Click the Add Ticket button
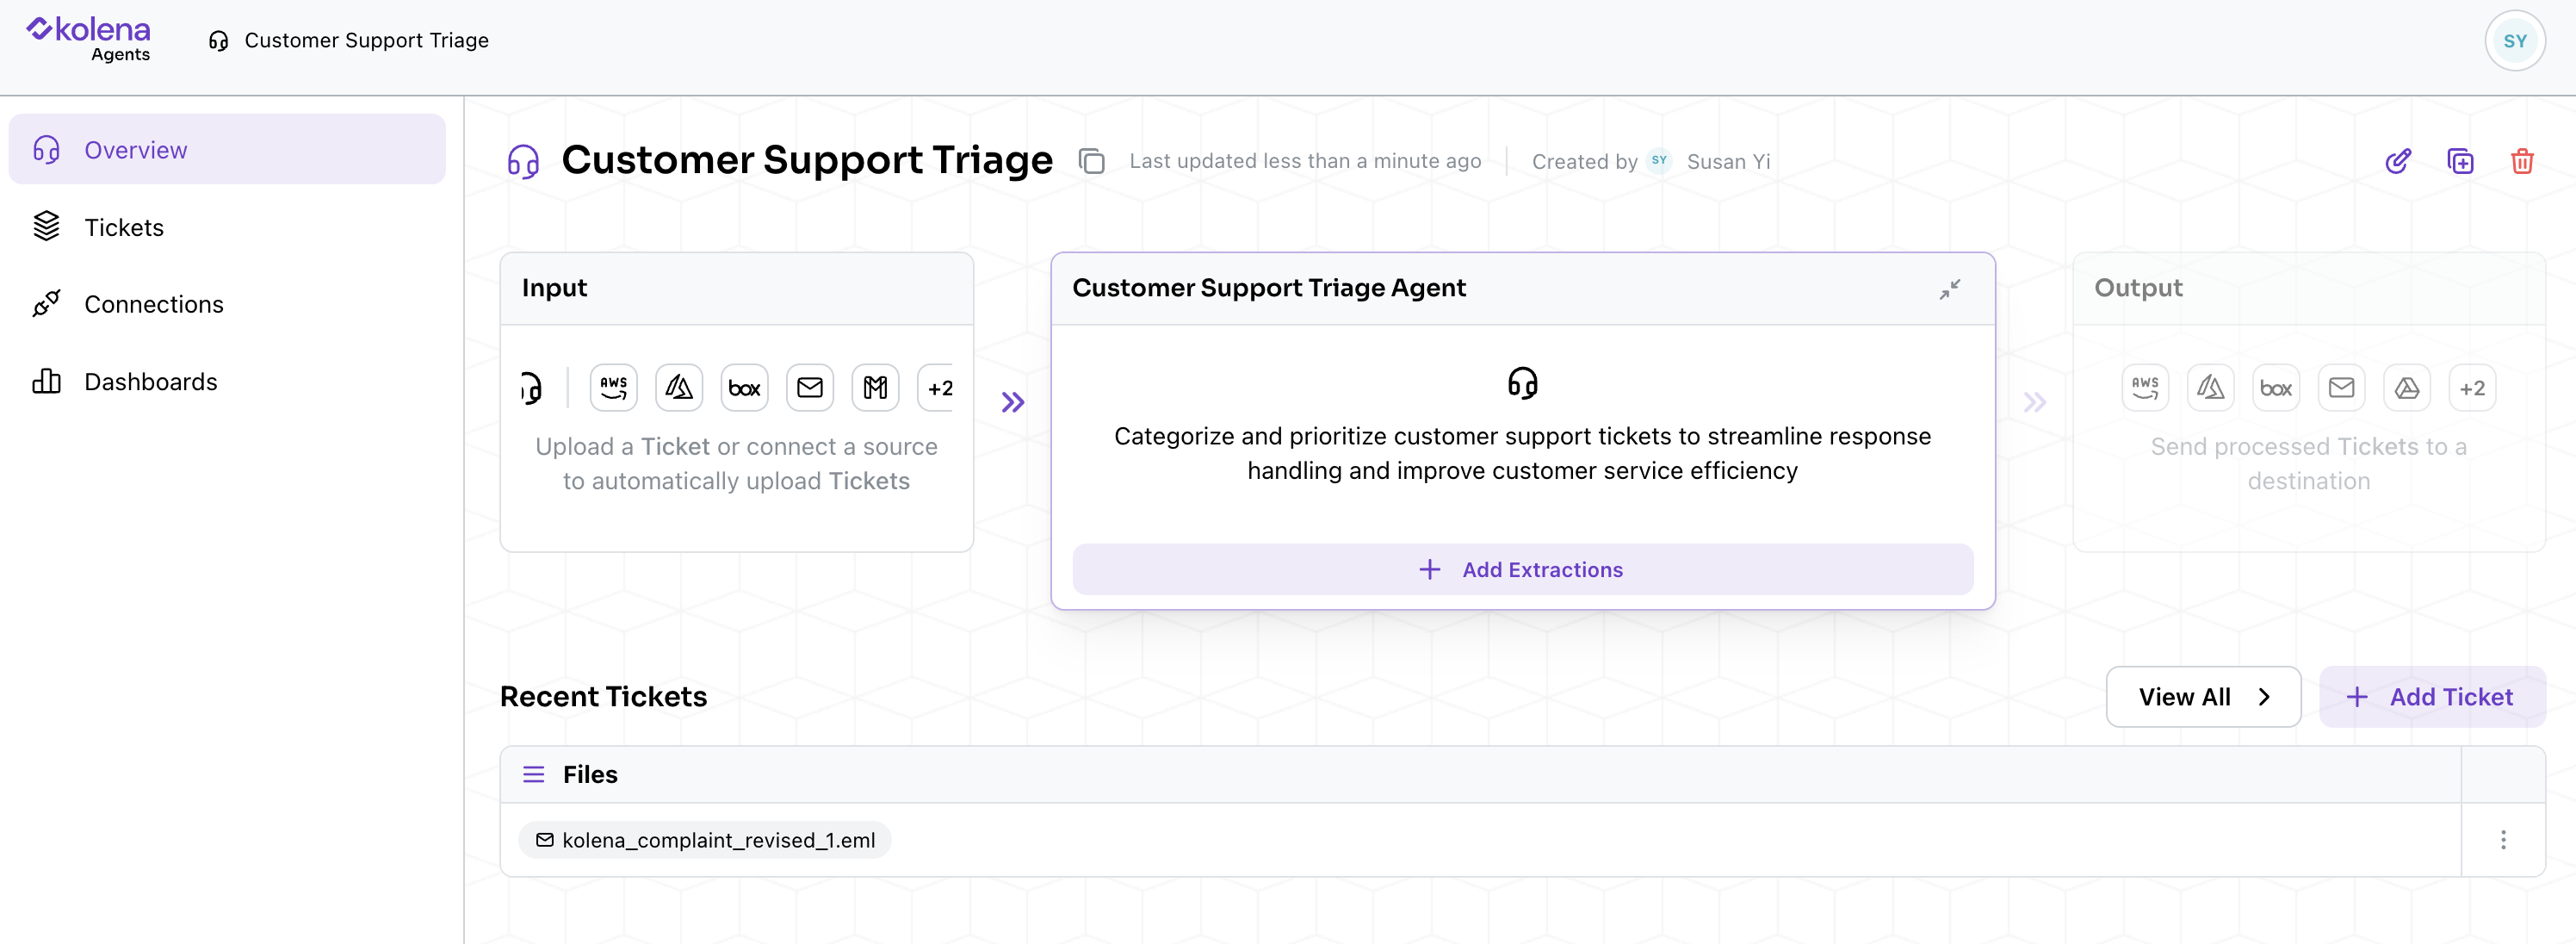The image size is (2576, 944). [x=2431, y=697]
